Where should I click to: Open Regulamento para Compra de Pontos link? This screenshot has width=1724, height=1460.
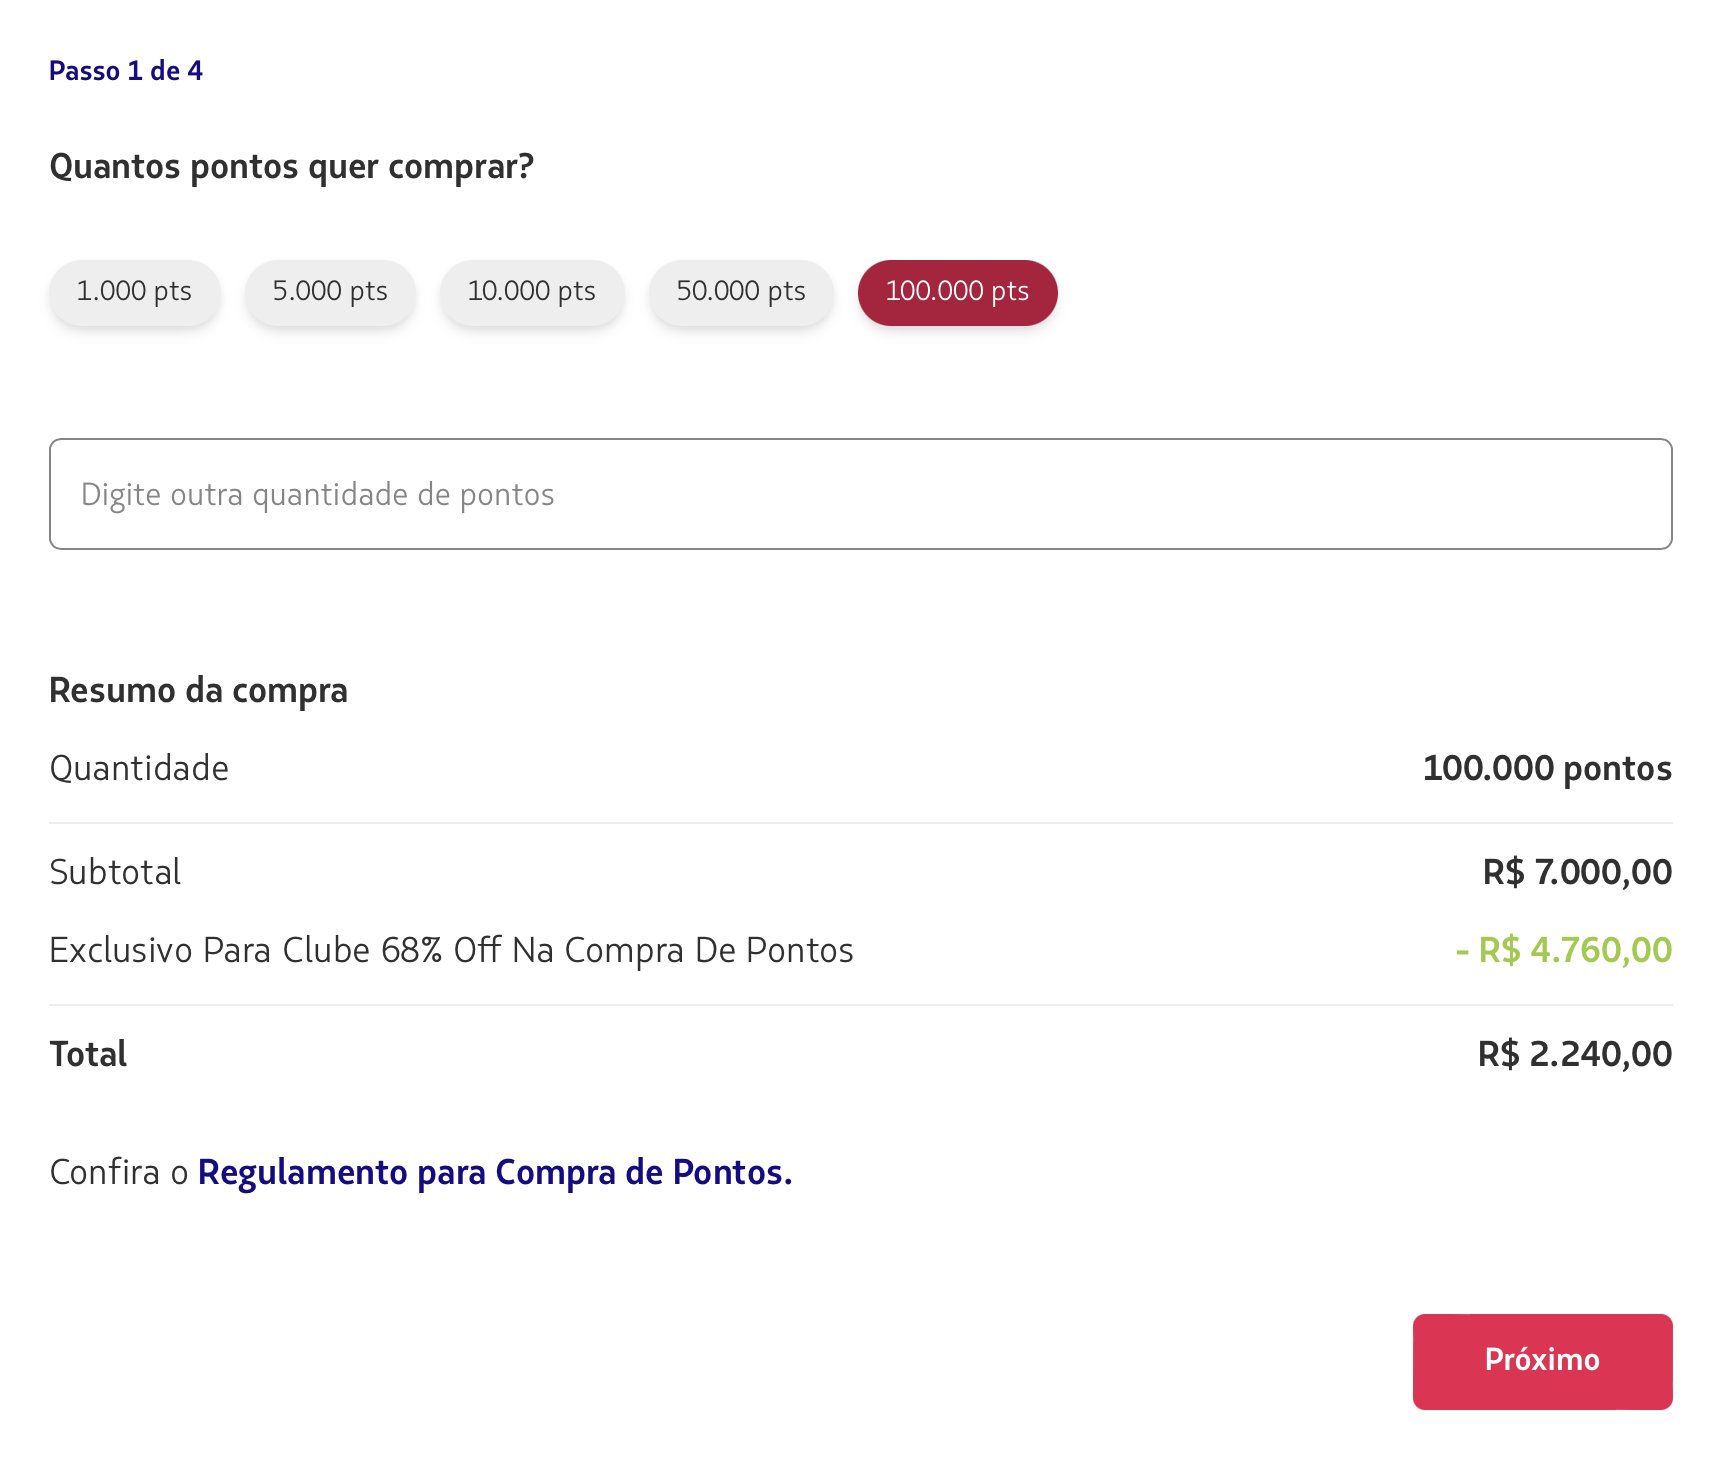[494, 1172]
